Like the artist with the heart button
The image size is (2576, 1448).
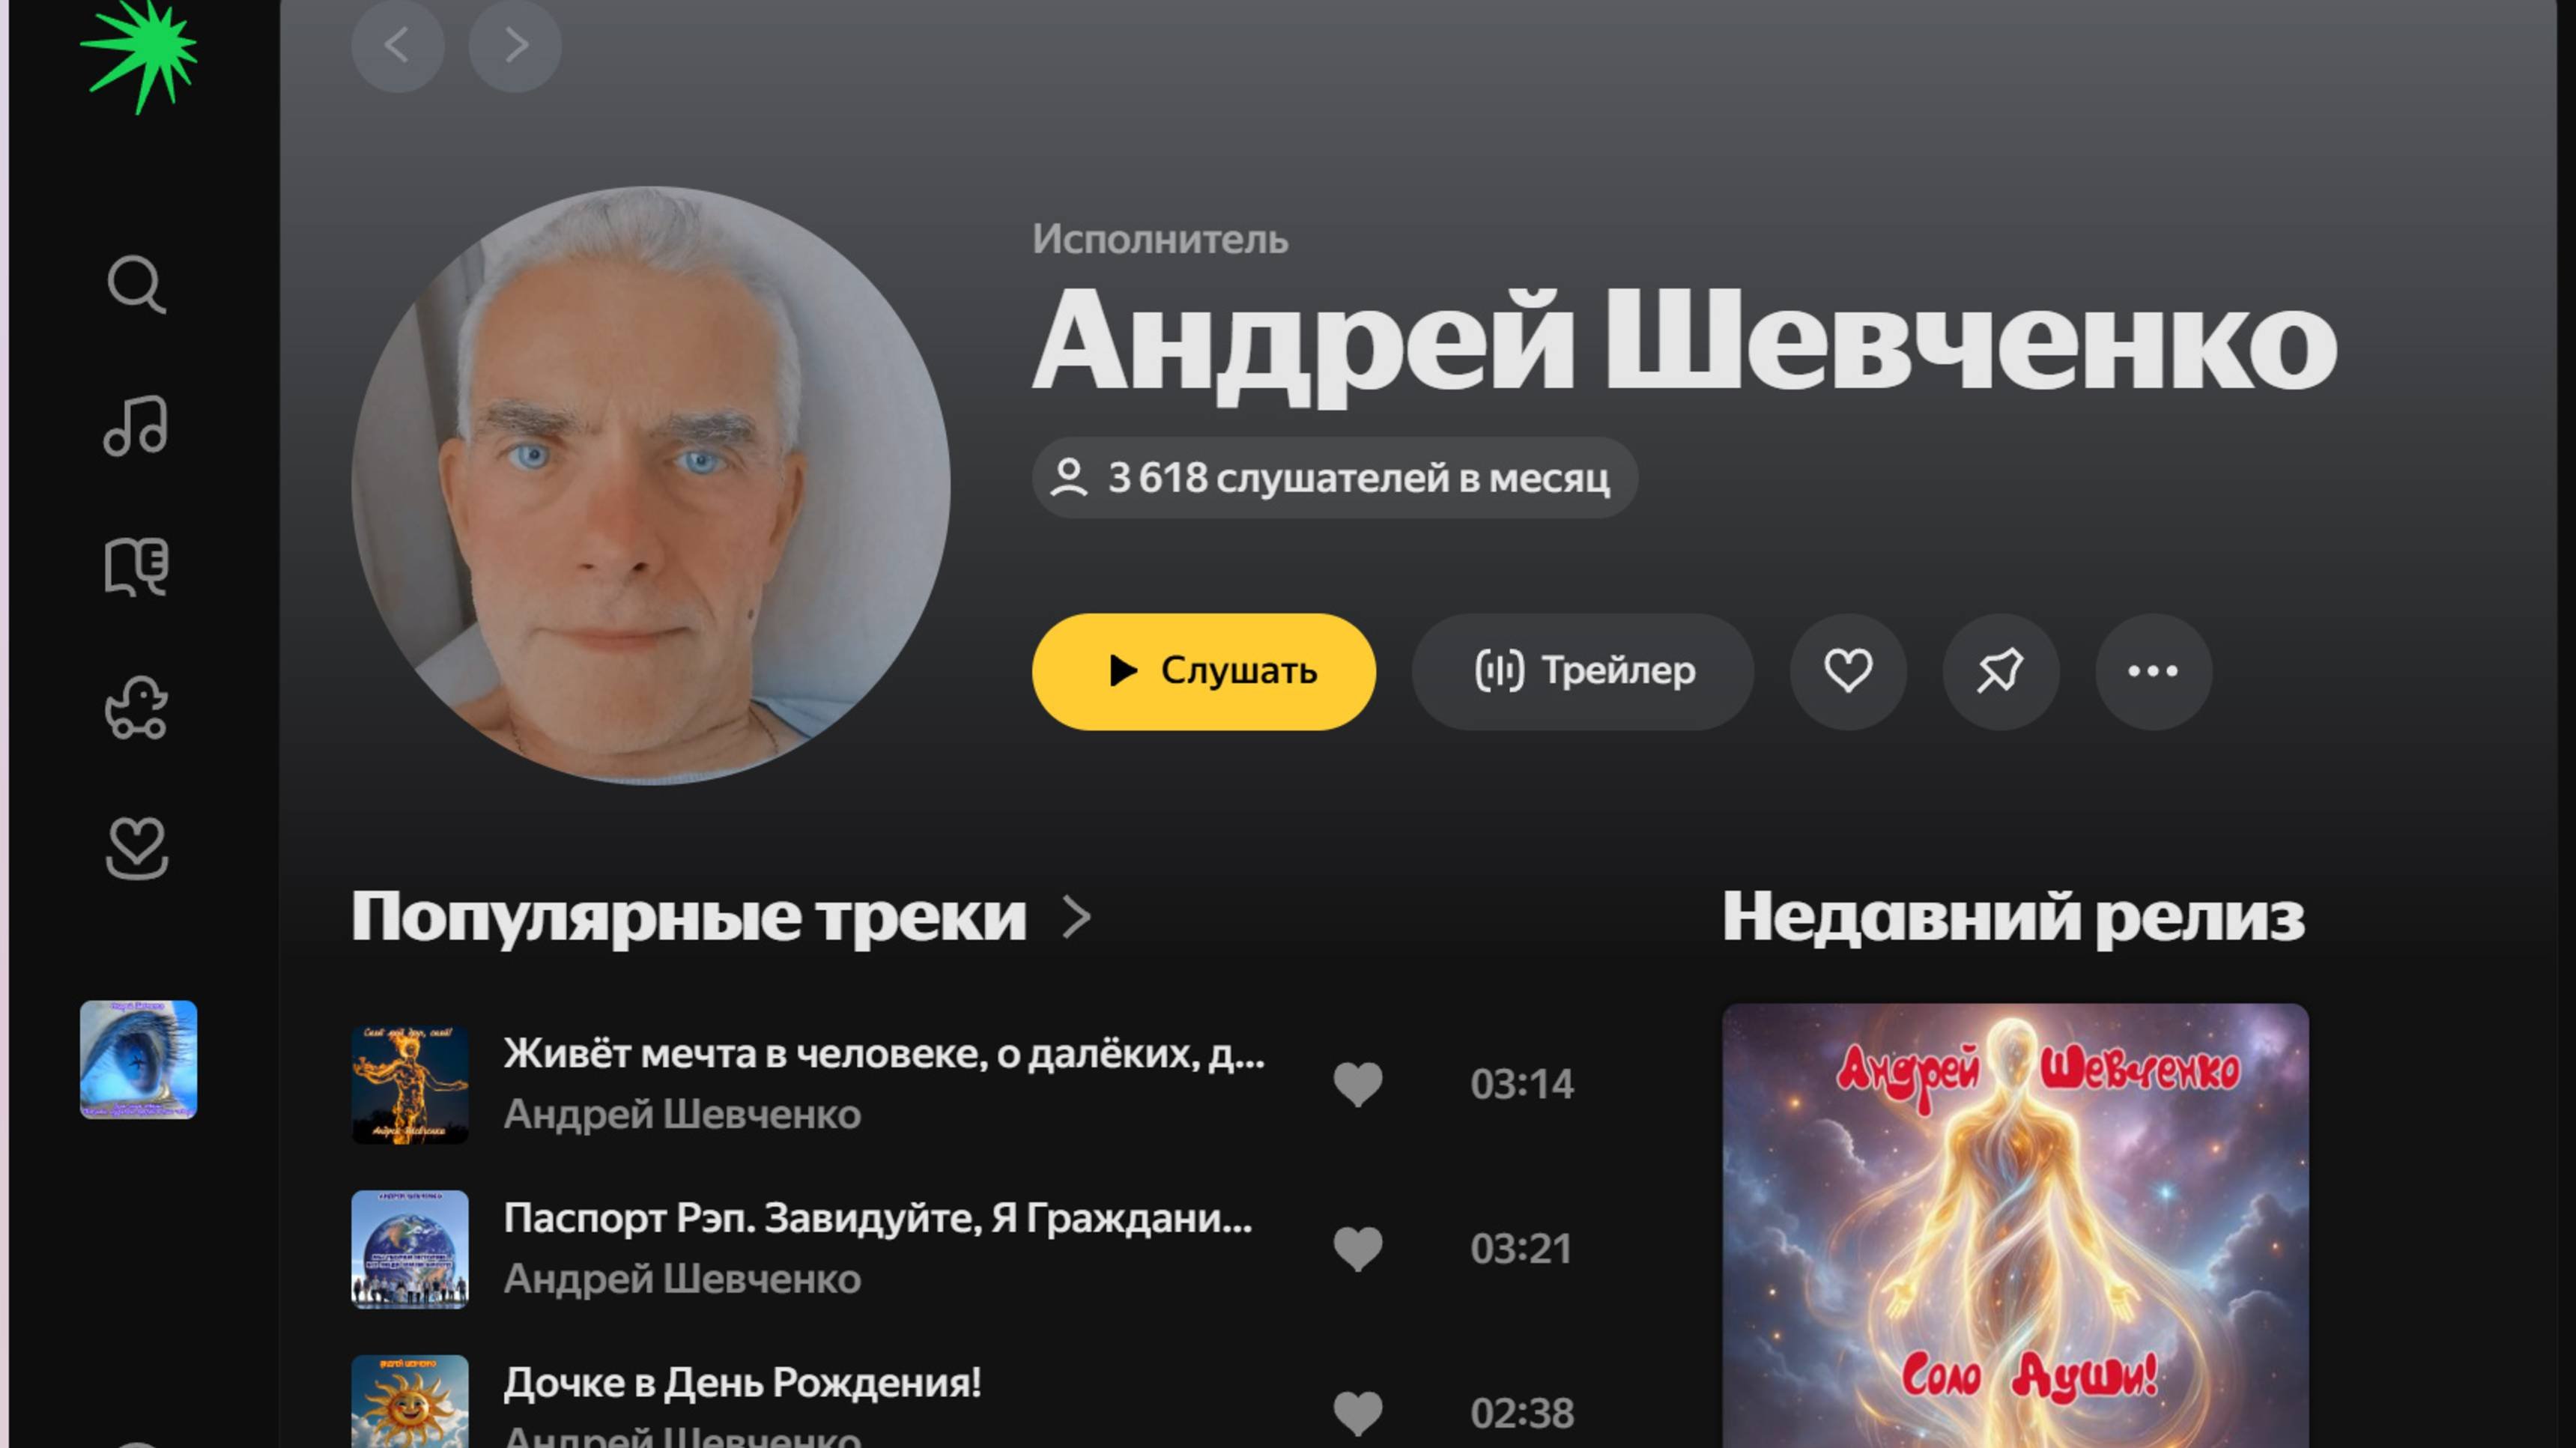pyautogui.click(x=1848, y=671)
